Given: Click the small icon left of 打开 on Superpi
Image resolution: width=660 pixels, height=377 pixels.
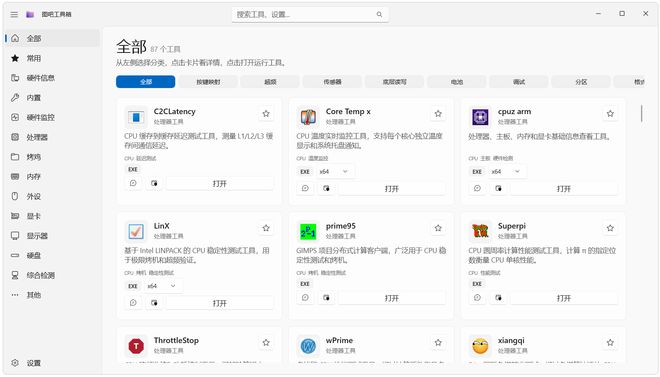Looking at the screenshot, I should (x=499, y=298).
